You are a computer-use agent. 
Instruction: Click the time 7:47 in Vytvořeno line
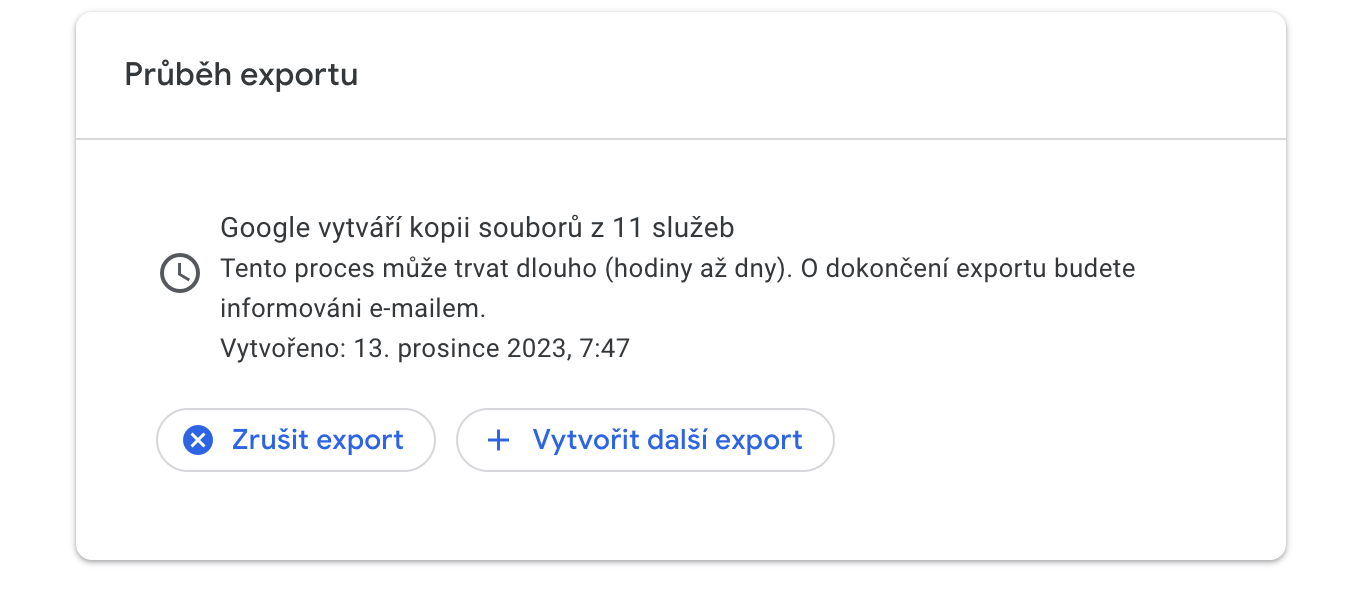click(x=605, y=349)
